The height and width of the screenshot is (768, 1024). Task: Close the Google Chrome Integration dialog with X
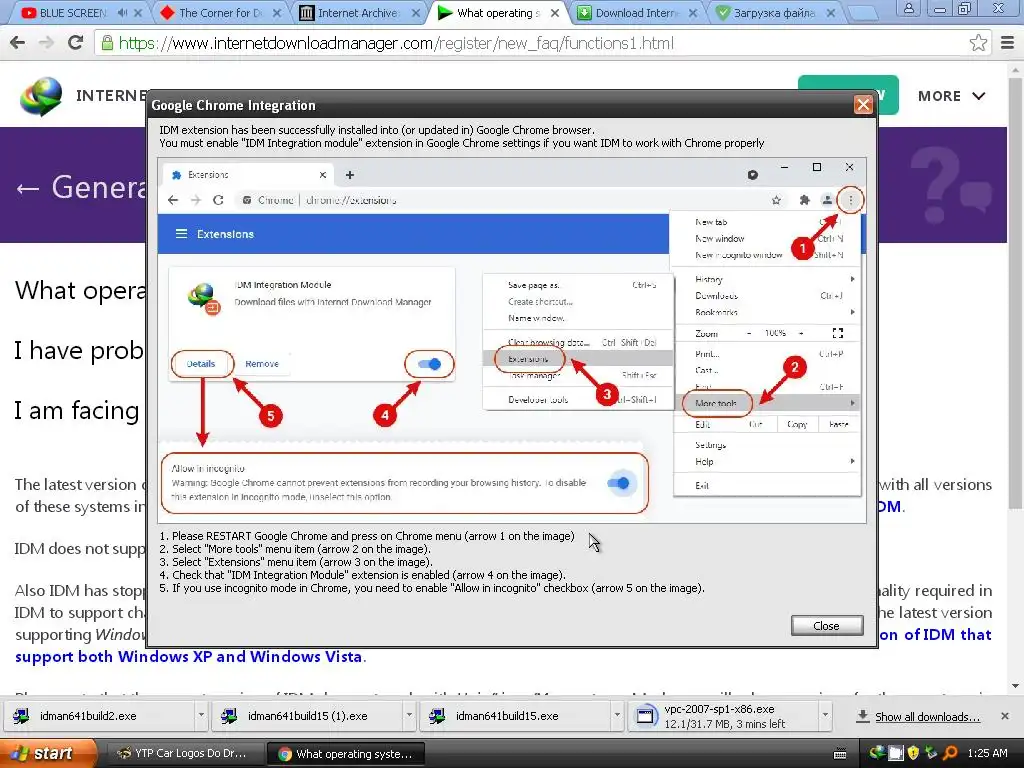point(863,104)
